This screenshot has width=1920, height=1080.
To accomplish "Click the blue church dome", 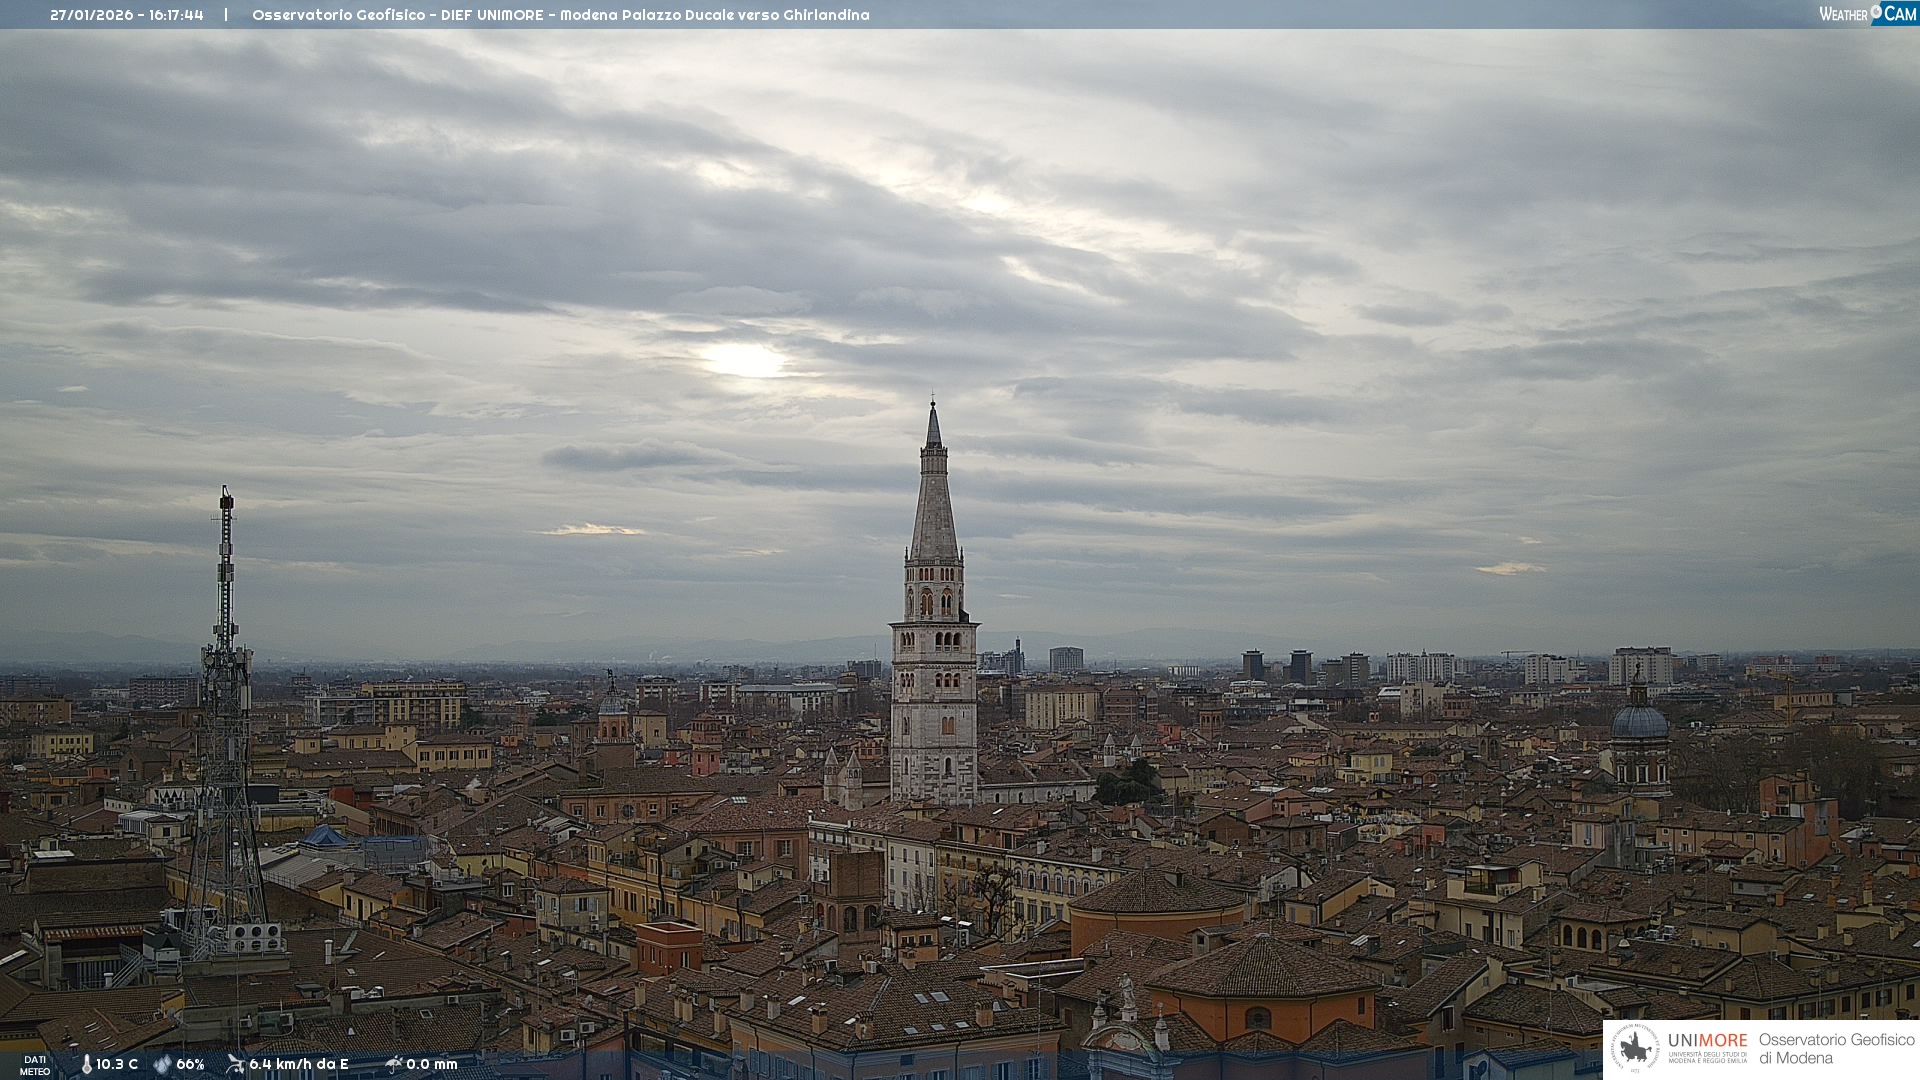I will (1640, 720).
